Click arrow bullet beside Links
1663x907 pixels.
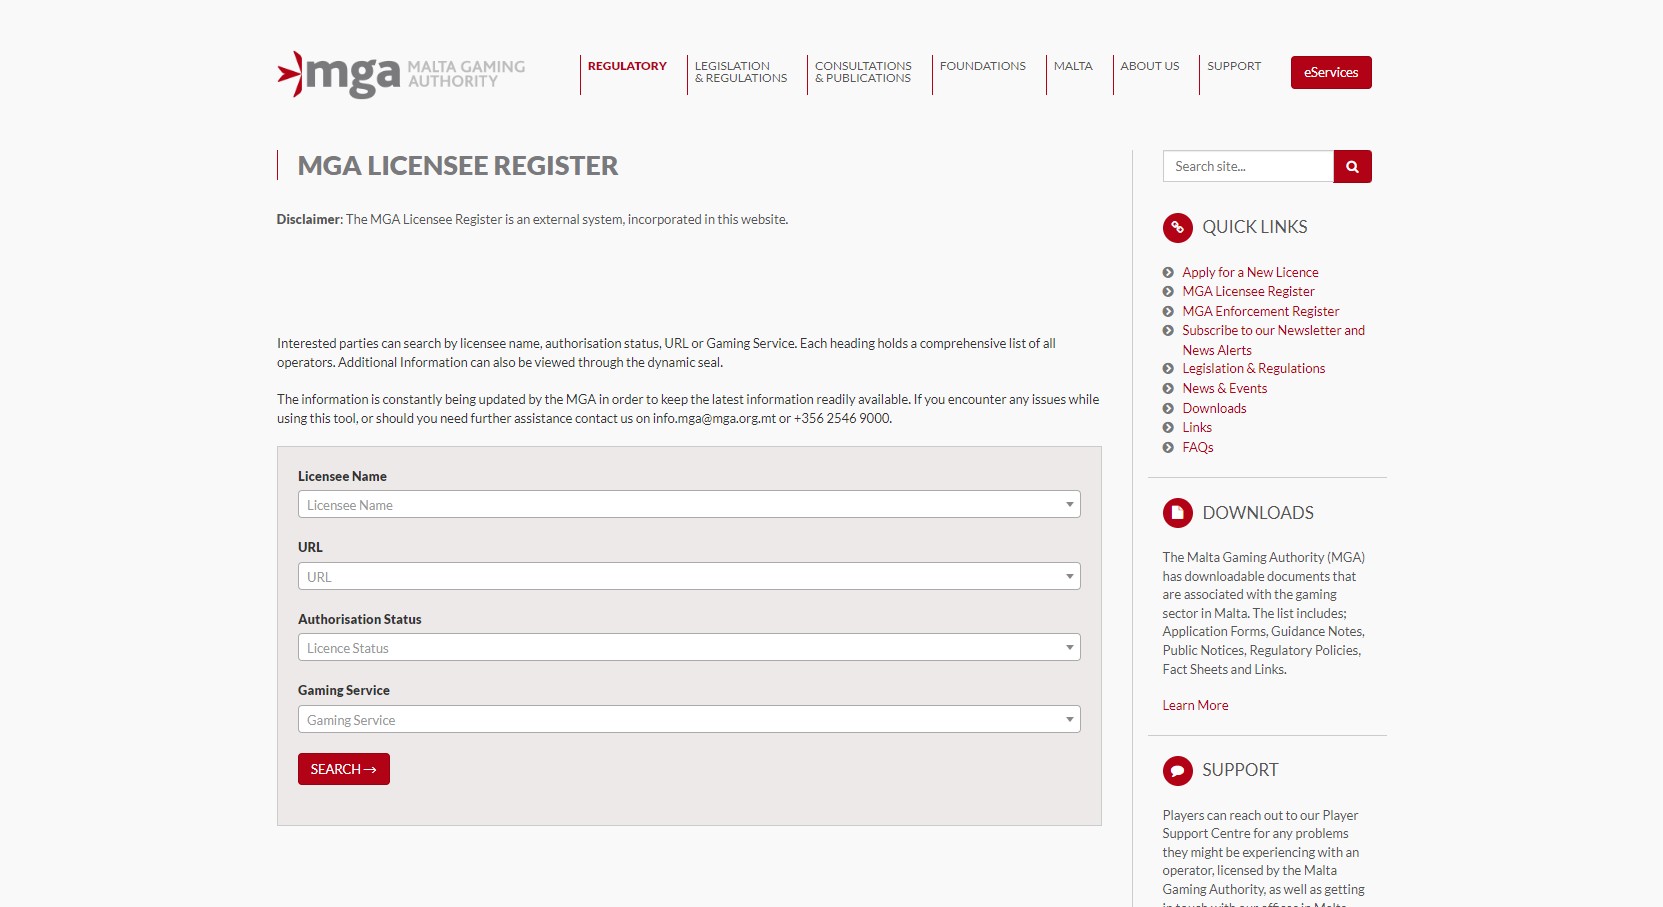click(x=1168, y=428)
